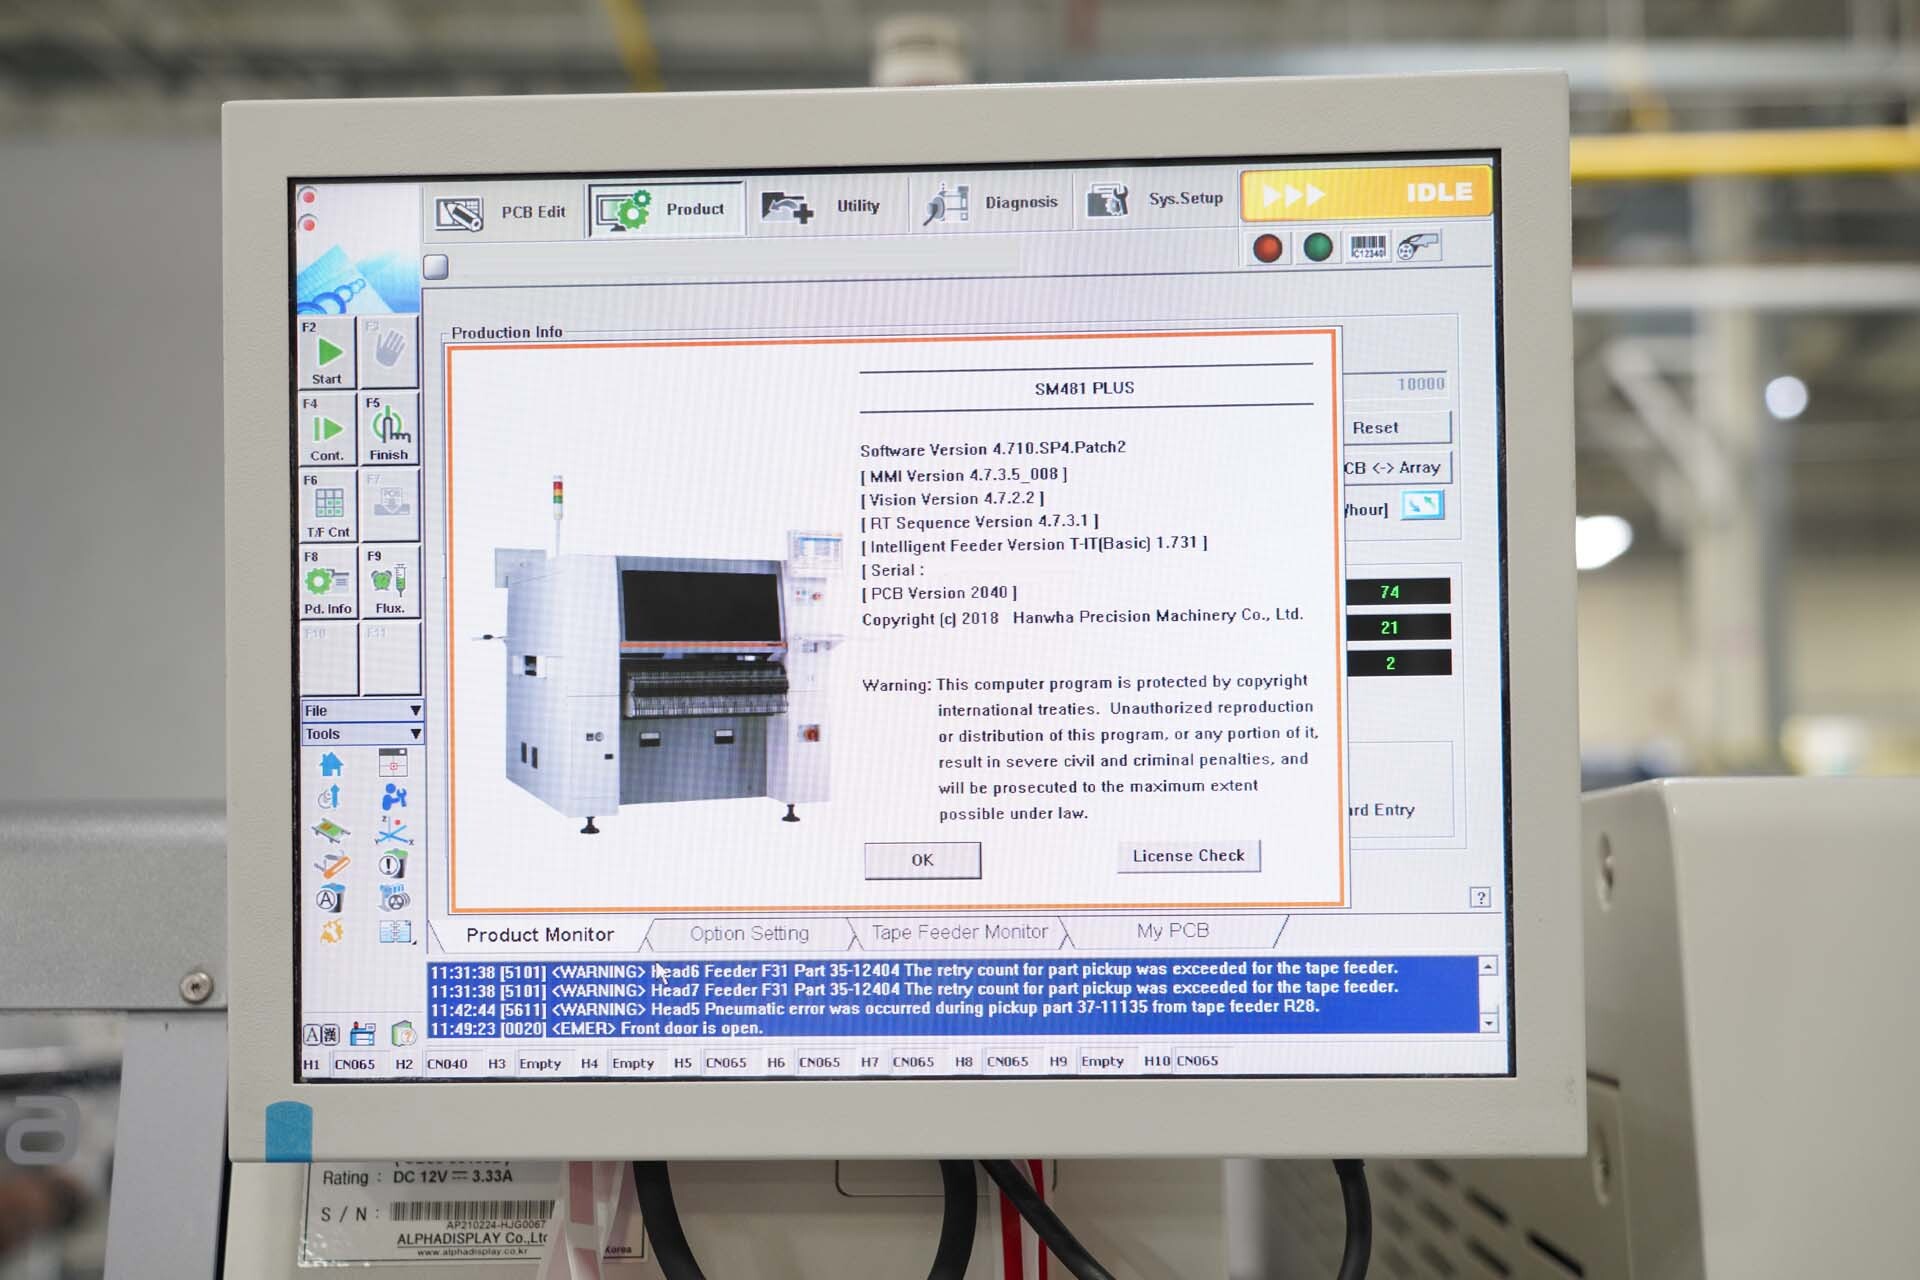Screen dimensions: 1920x1280
Task: Toggle the small checkbox below PCB Edit
Action: point(435,266)
